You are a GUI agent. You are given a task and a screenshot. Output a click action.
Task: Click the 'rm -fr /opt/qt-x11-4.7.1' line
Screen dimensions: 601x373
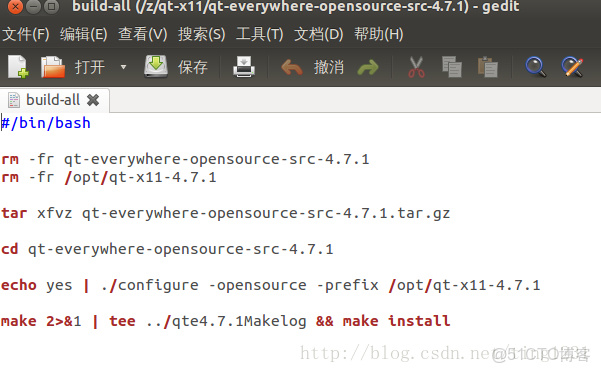(109, 177)
